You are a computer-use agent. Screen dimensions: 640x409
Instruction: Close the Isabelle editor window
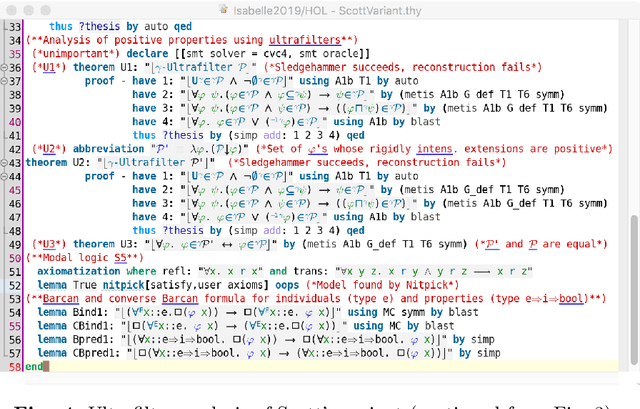[x=12, y=8]
